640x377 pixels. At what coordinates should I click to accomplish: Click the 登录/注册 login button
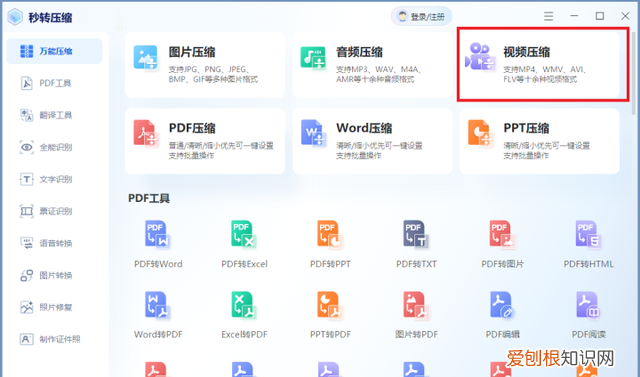(x=421, y=17)
